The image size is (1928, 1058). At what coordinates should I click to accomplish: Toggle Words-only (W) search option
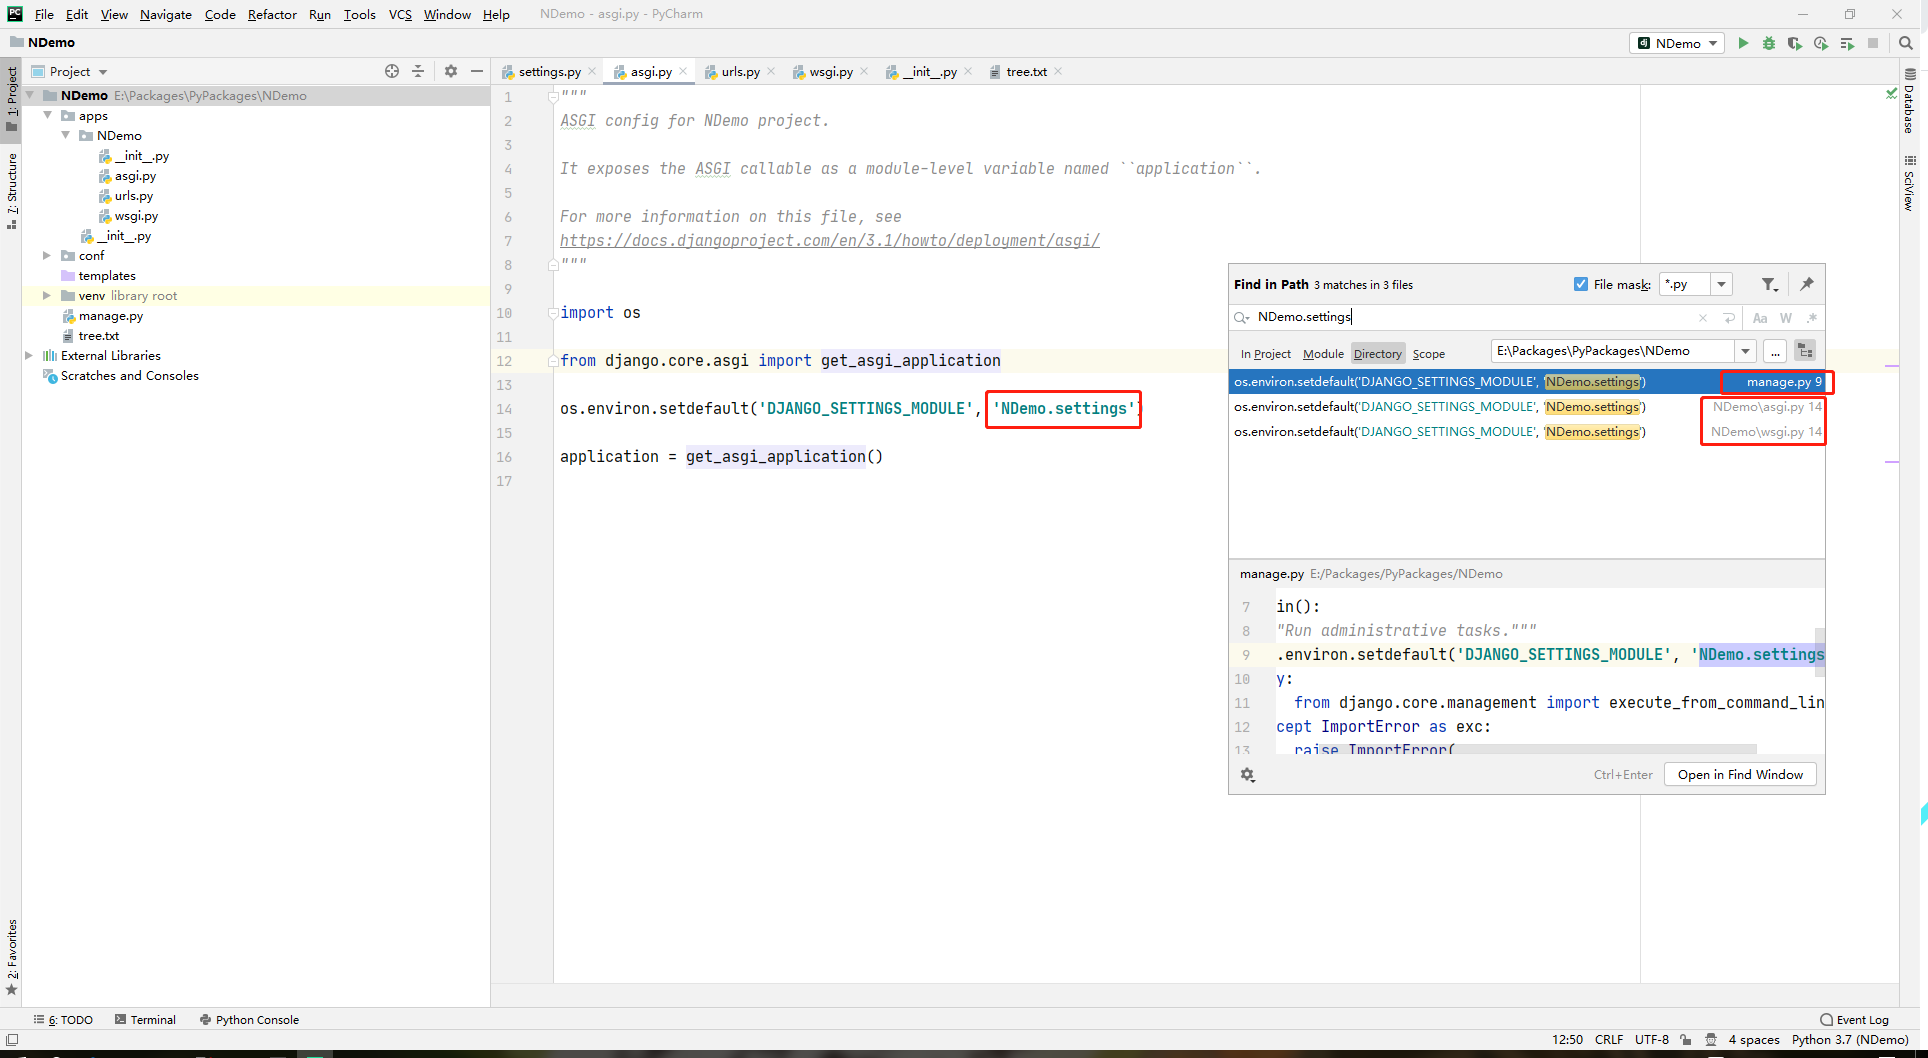point(1786,318)
